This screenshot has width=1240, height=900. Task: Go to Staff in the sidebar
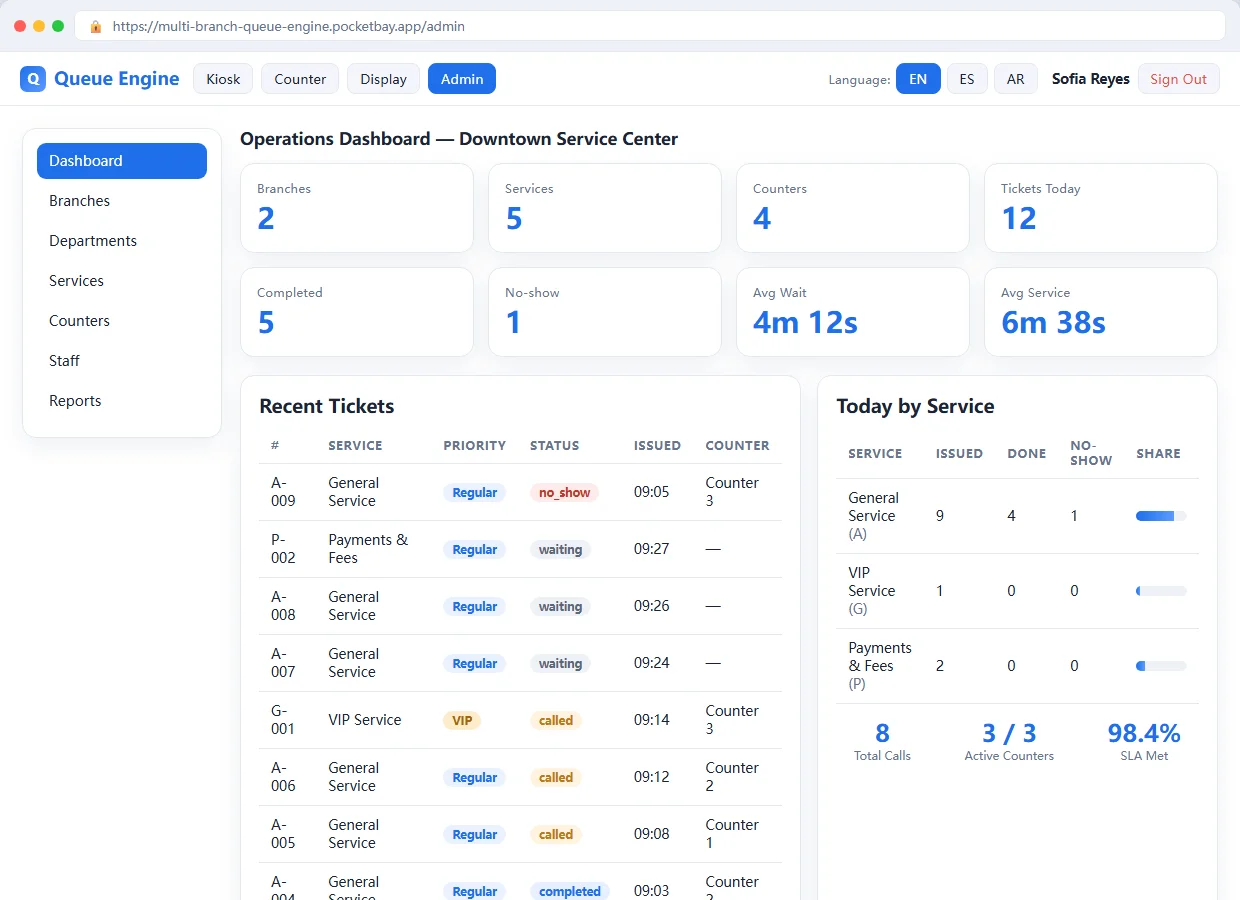122,361
